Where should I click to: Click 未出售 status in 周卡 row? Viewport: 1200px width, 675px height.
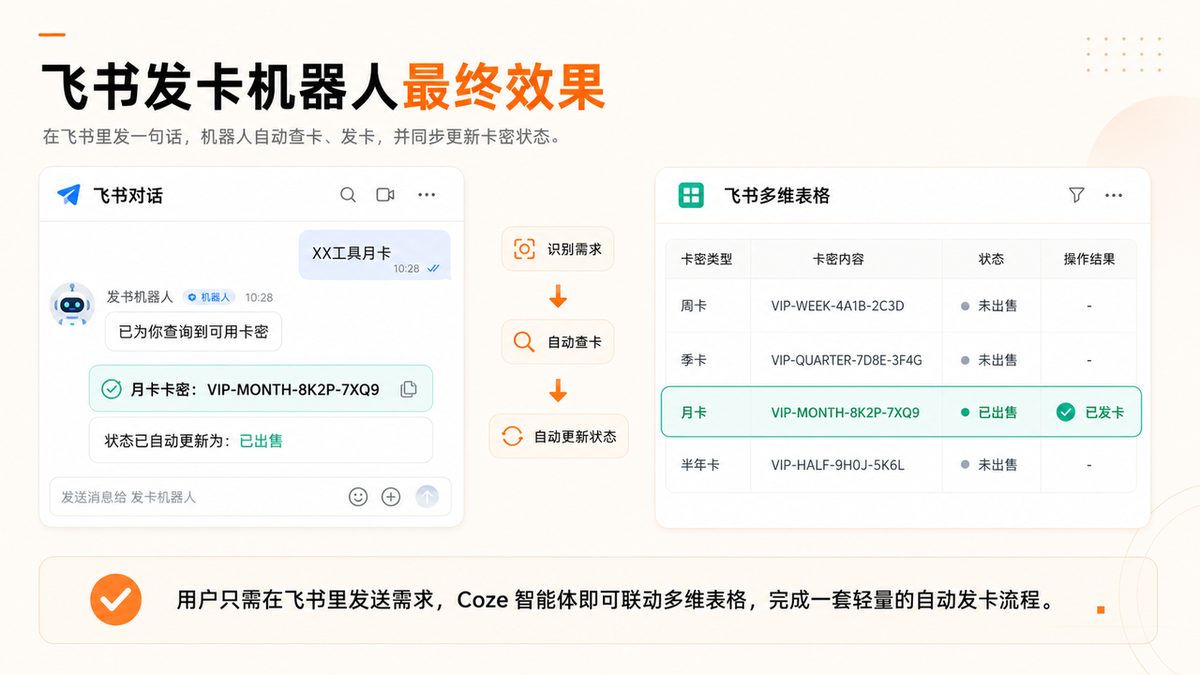pos(990,306)
